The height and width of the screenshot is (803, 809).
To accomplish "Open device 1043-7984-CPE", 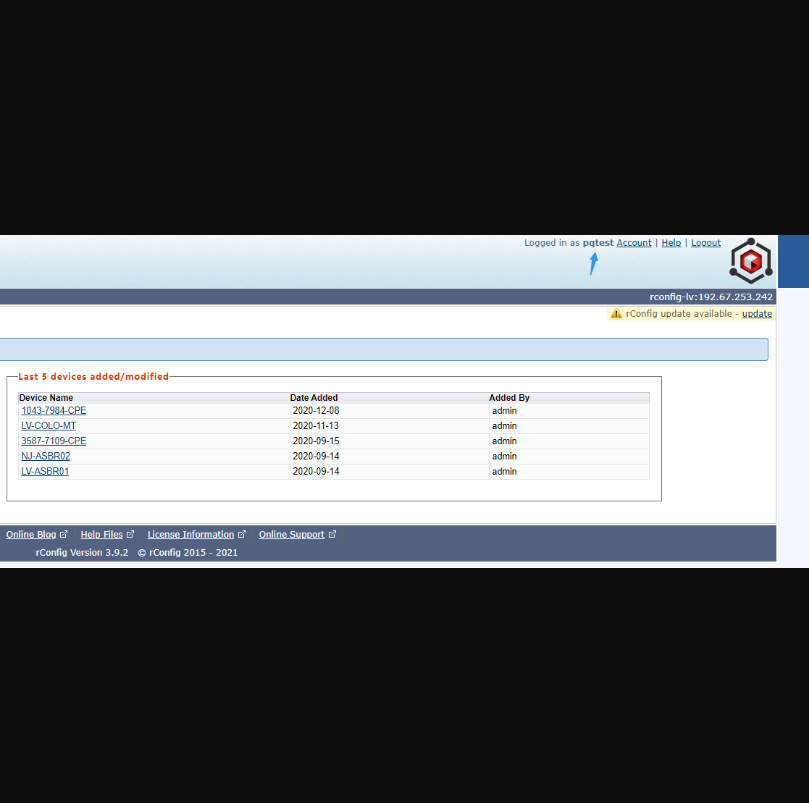I will (x=53, y=411).
